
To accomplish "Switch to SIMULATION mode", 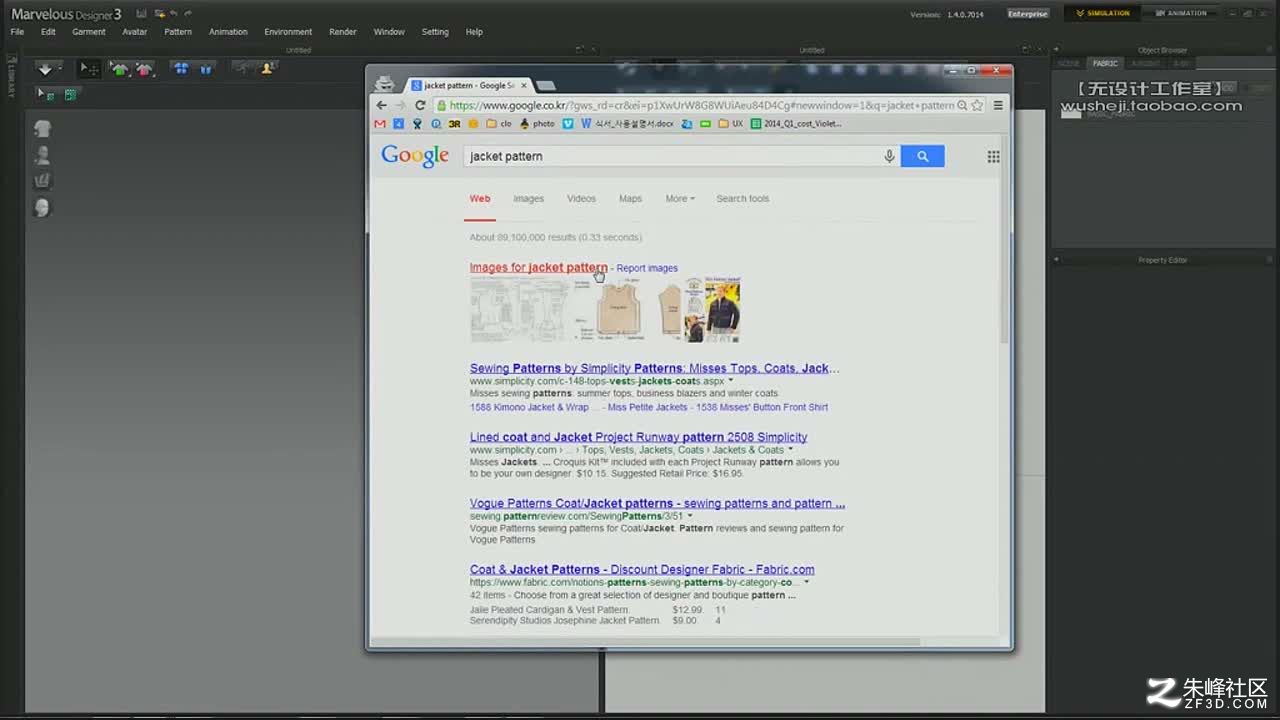I will [x=1102, y=13].
